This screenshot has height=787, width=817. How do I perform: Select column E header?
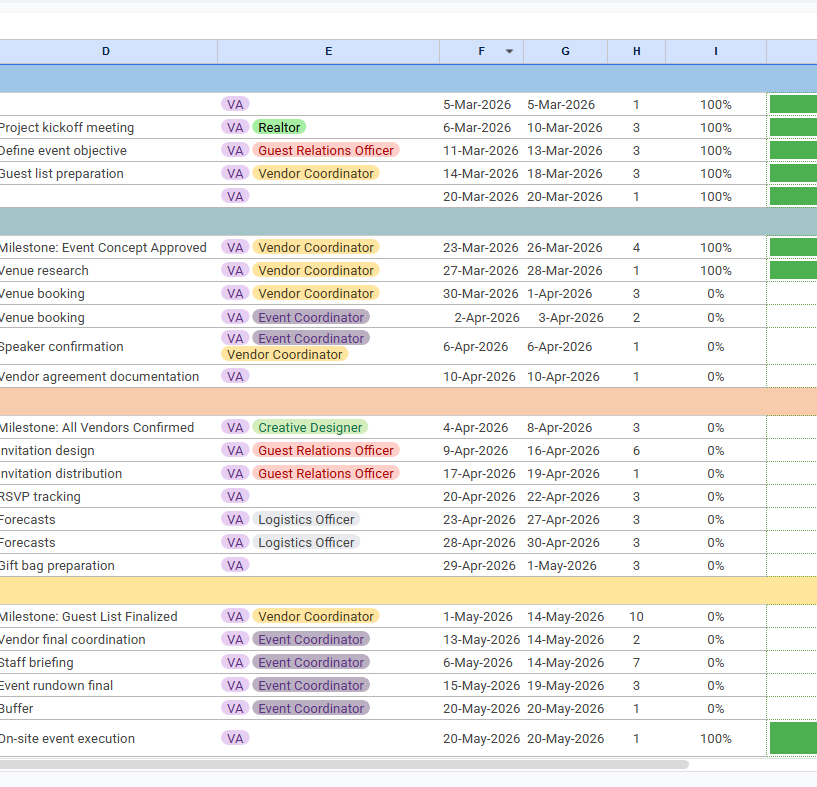pos(328,52)
